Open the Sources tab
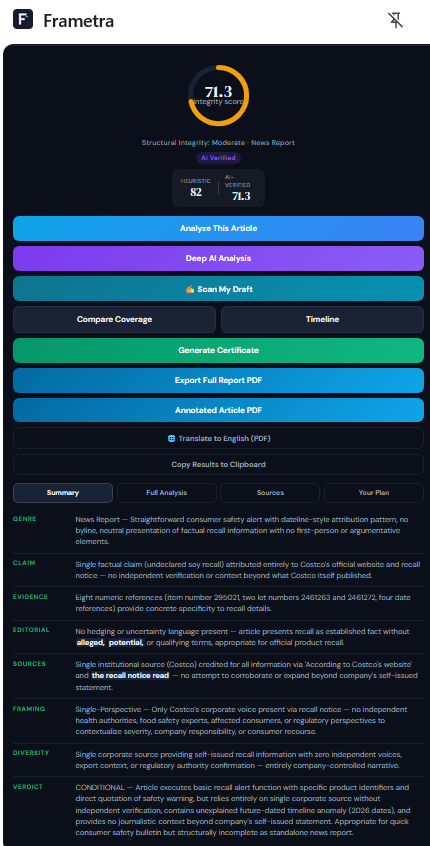 270,493
